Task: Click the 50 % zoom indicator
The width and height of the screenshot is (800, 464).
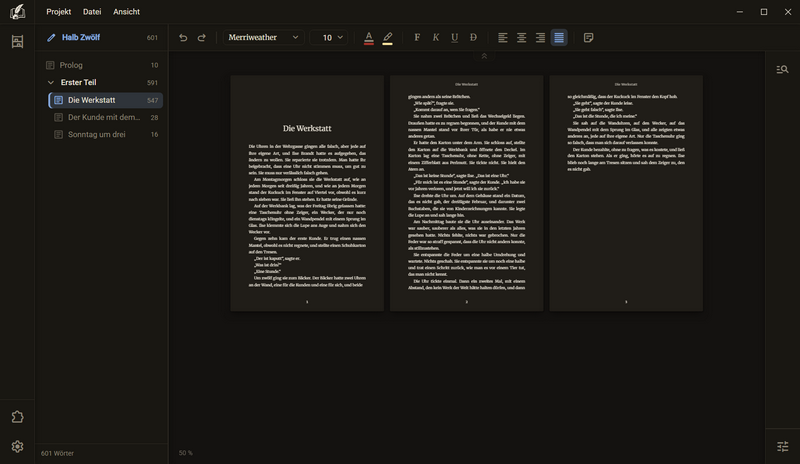Action: [186, 453]
